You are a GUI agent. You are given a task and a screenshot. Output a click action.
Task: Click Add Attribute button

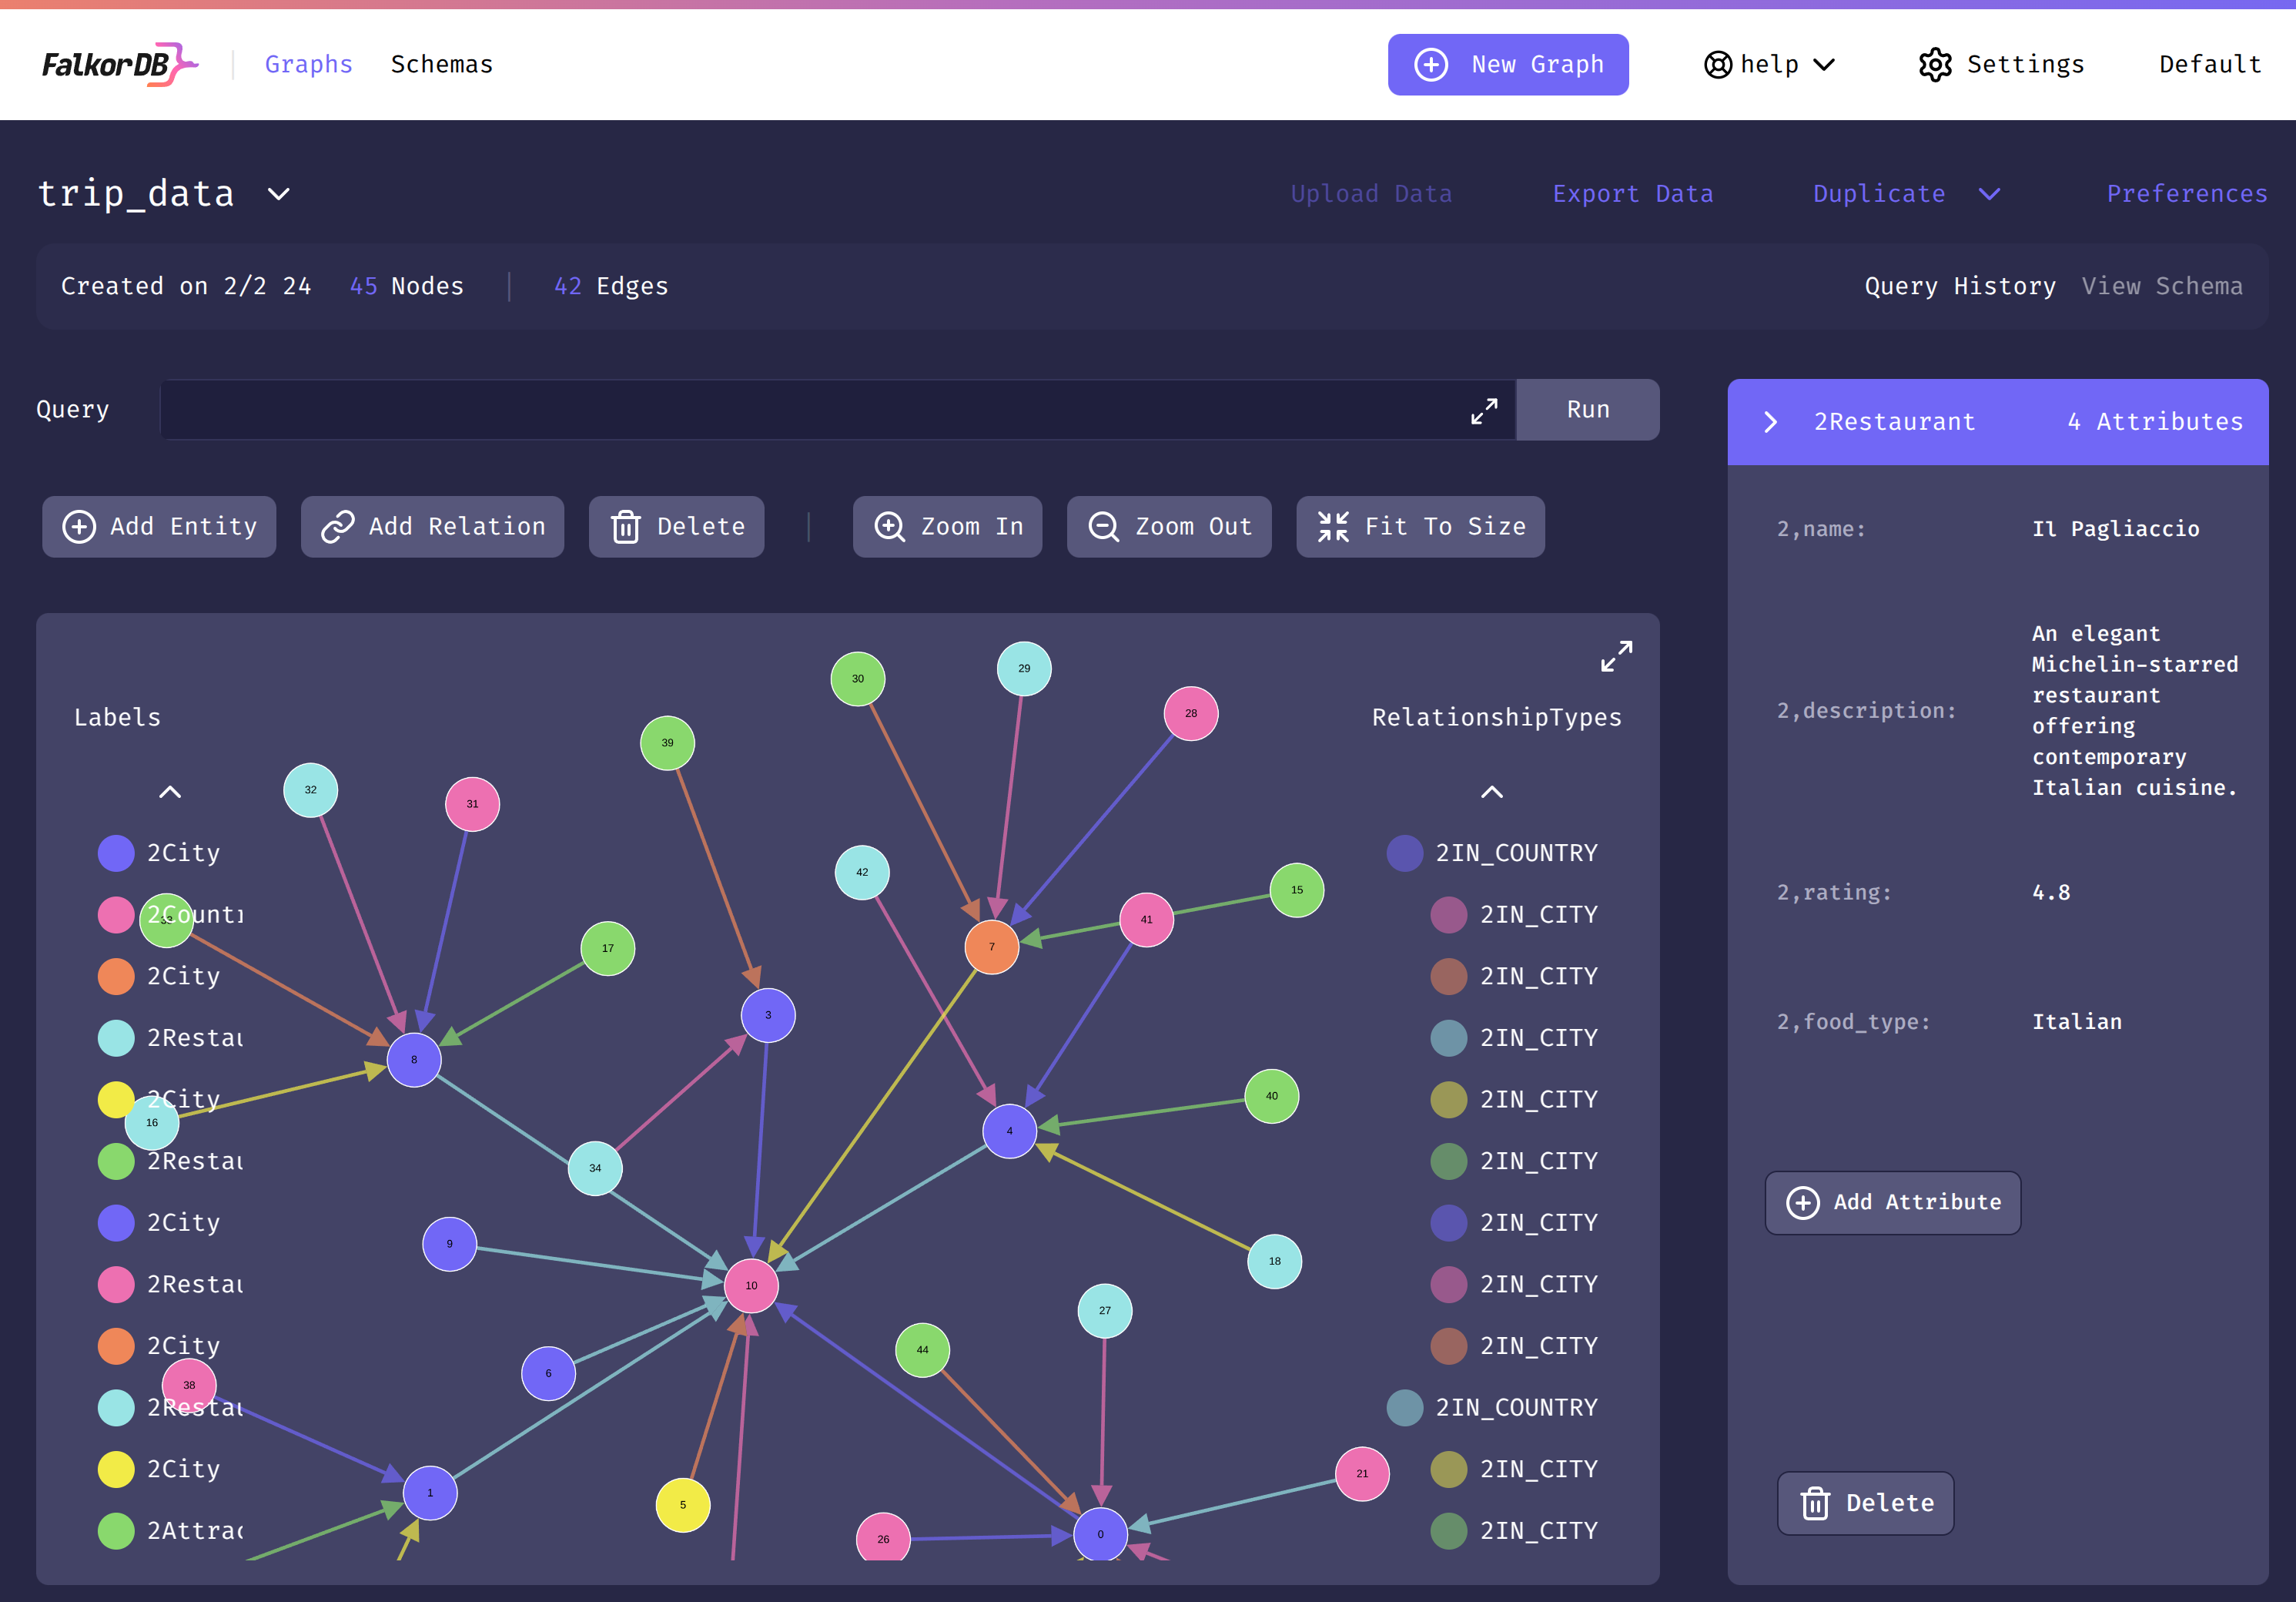point(1892,1203)
